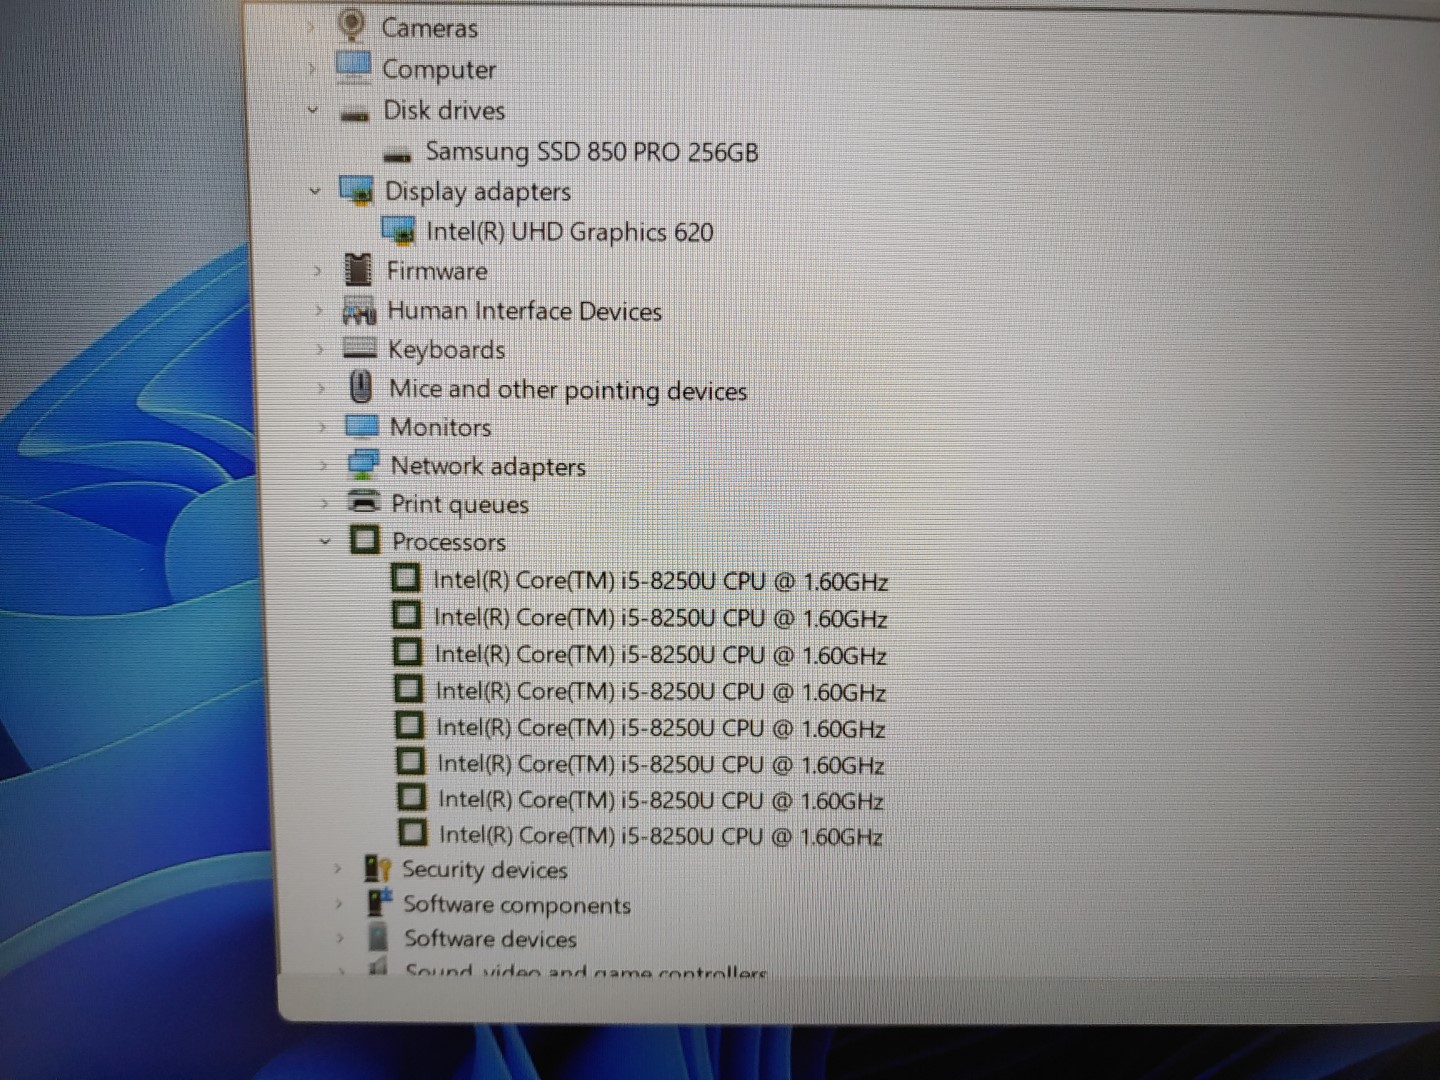This screenshot has width=1440, height=1080.
Task: Click the Software devices icon
Action: (378, 937)
